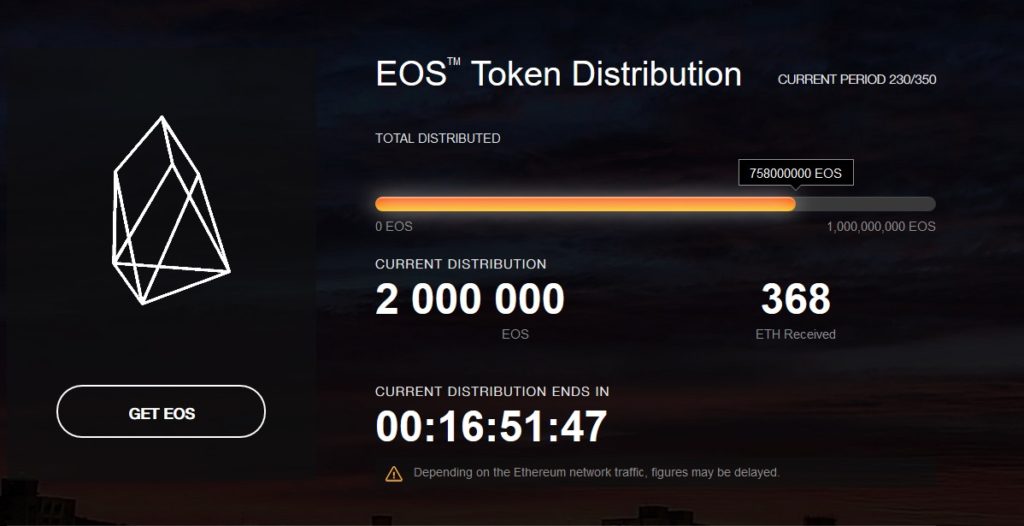The image size is (1024, 526).
Task: Click the Ethereum network traffic delay notice
Action: pos(596,472)
